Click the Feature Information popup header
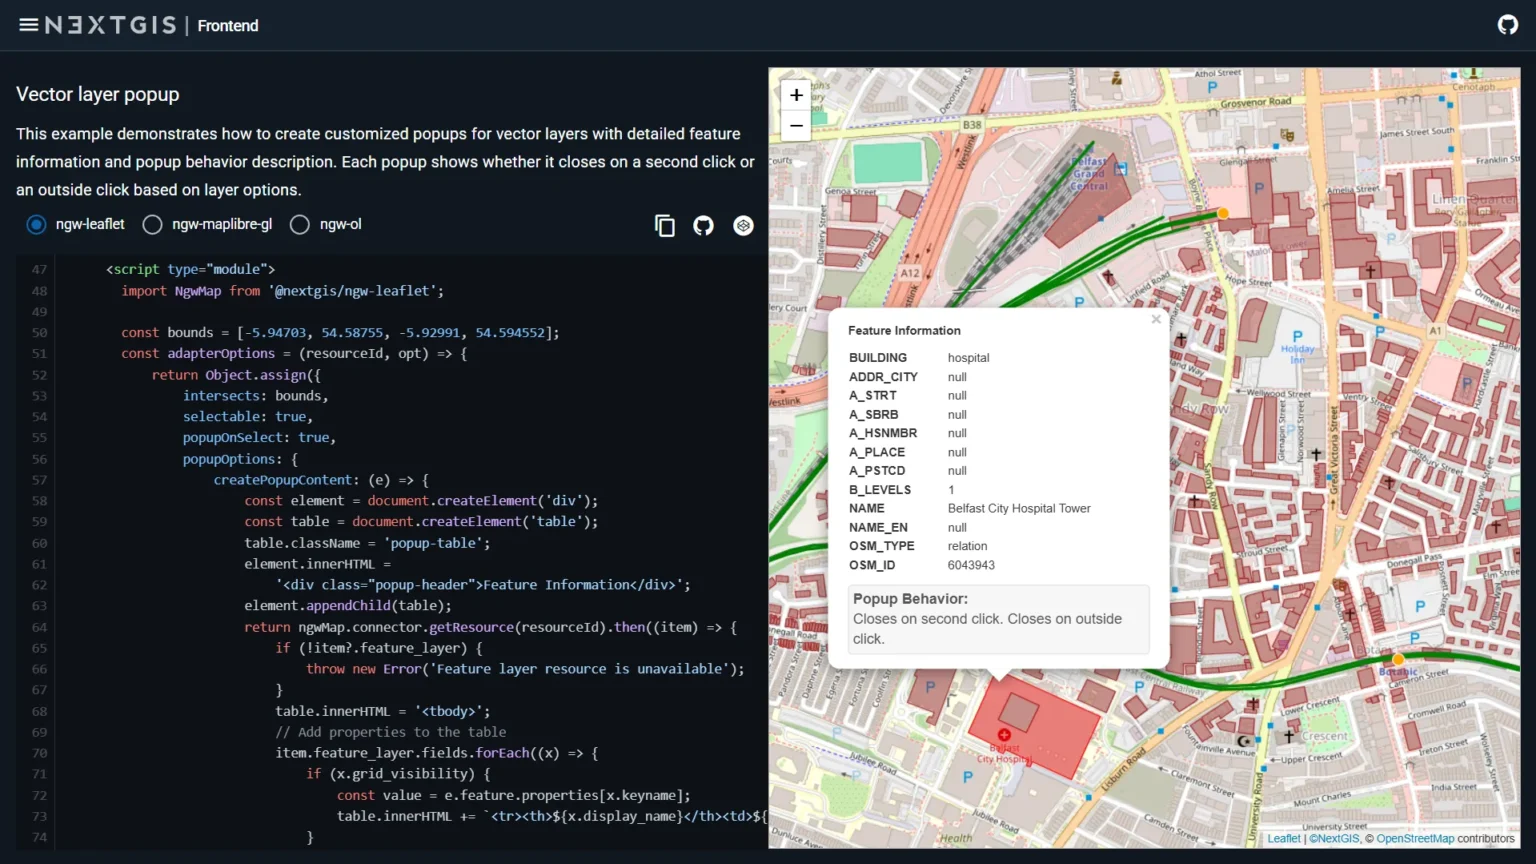This screenshot has height=864, width=1536. 904,331
